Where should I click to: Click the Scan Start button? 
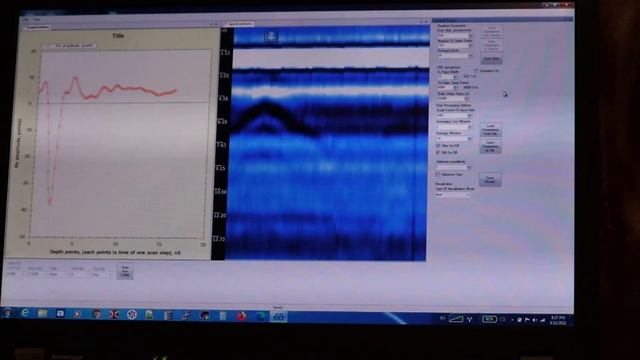(491, 59)
